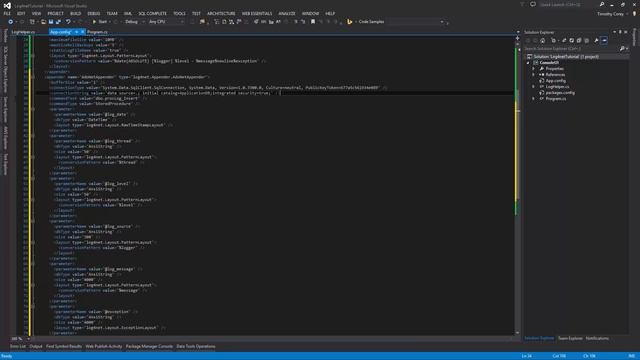The width and height of the screenshot is (640, 360).
Task: Expand the Program.cs node
Action: pyautogui.click(x=533, y=98)
